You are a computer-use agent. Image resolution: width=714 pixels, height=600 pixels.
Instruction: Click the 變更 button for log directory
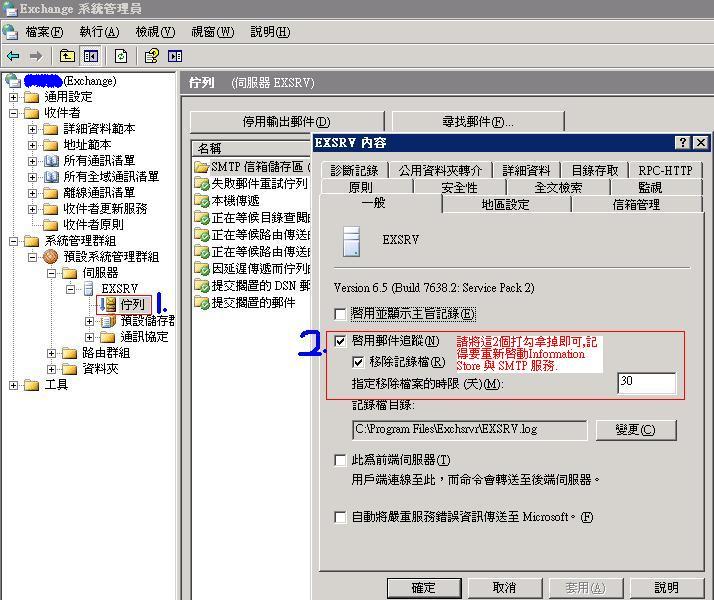click(634, 430)
